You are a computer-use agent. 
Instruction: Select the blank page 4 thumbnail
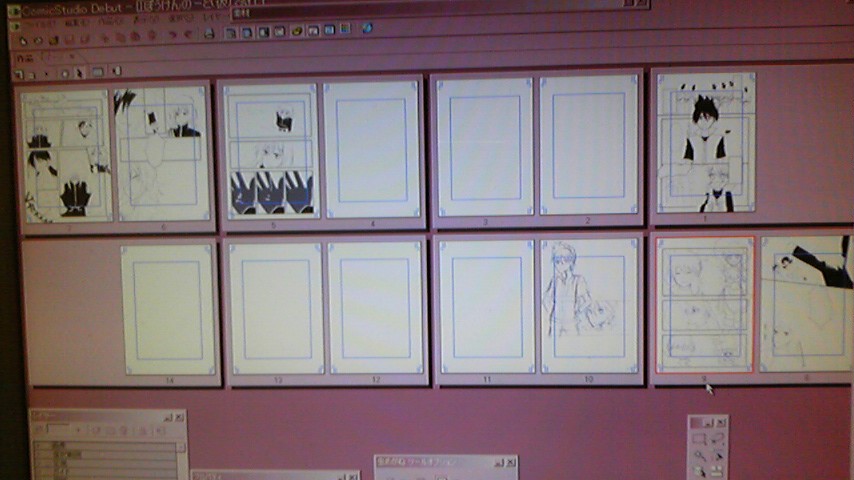click(373, 149)
